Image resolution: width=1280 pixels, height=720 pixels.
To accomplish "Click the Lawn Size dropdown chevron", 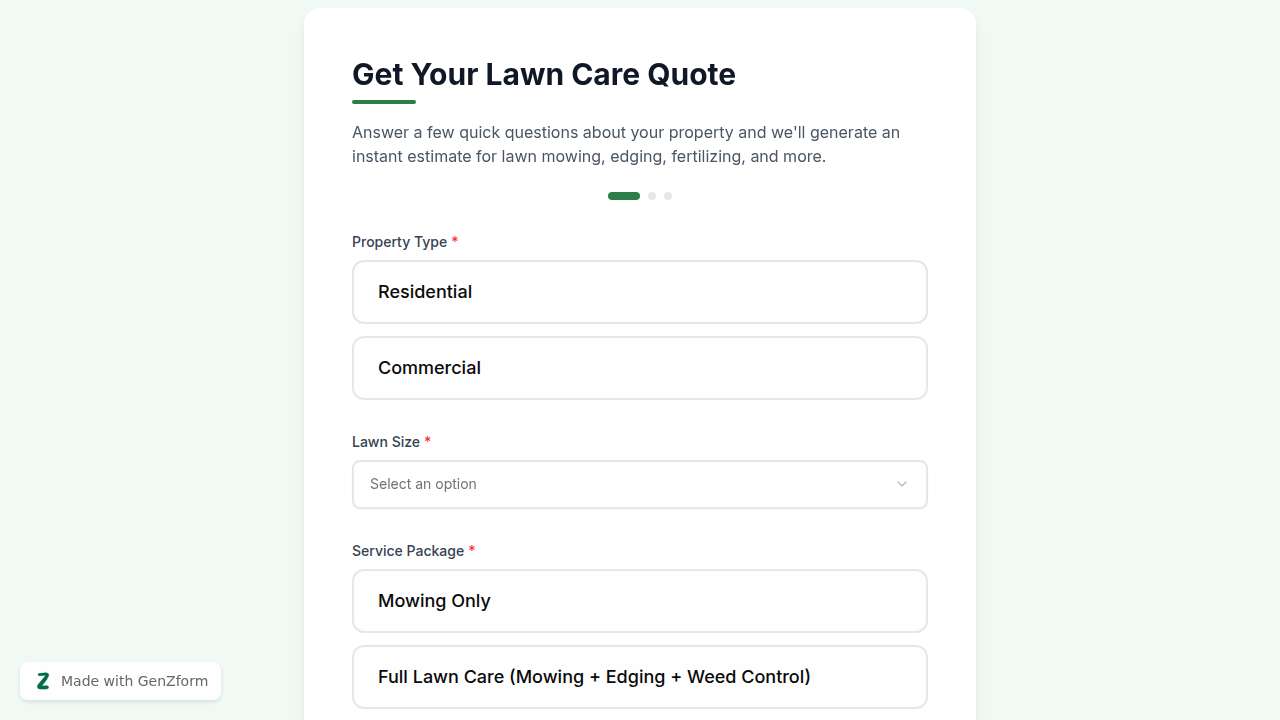I will [901, 484].
